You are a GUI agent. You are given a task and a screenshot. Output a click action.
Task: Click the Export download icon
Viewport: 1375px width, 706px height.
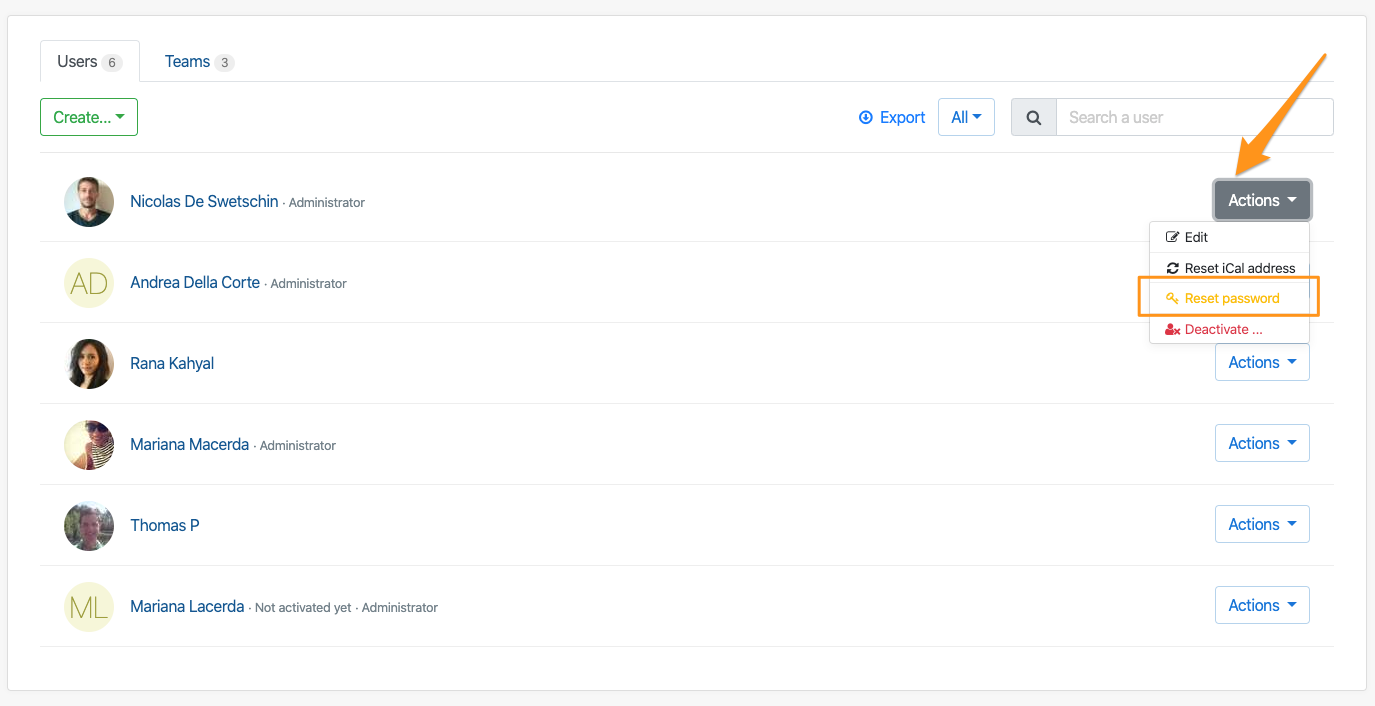point(866,117)
